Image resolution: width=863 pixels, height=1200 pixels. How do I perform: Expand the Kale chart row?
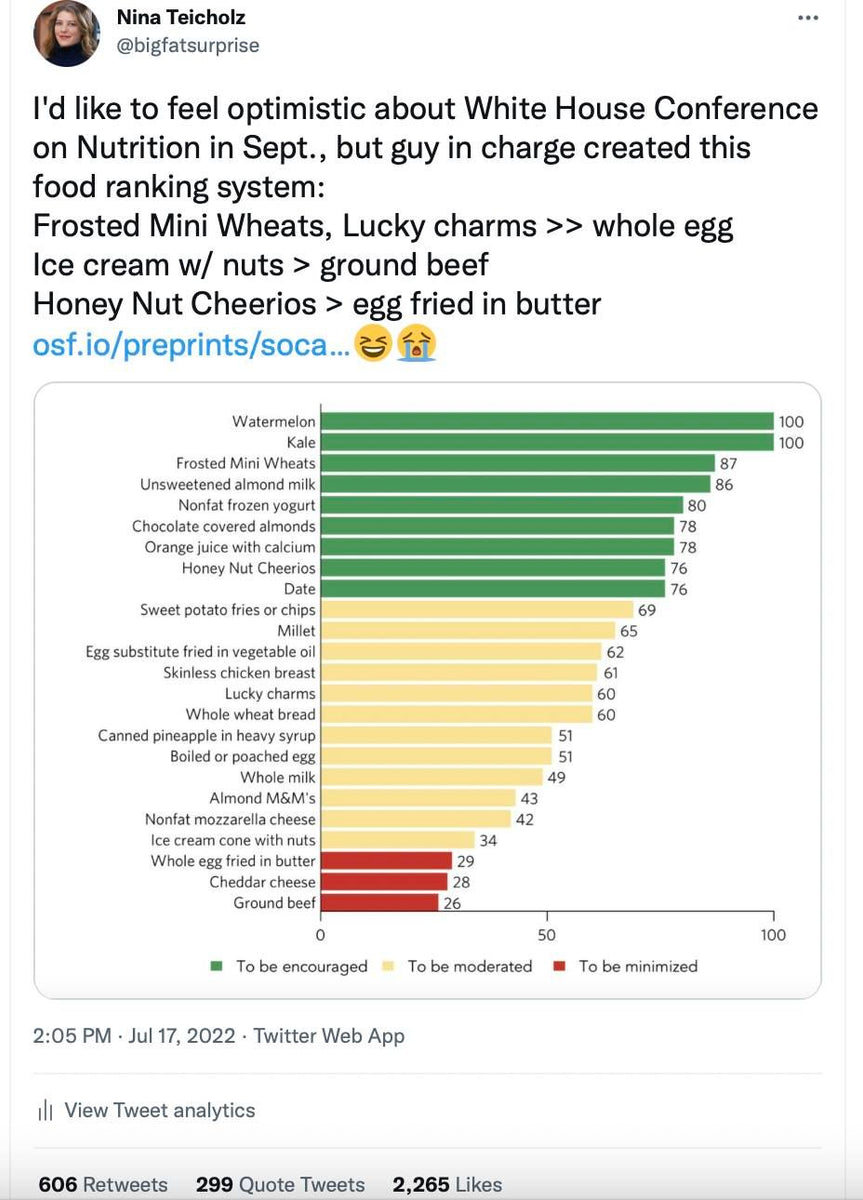[545, 442]
